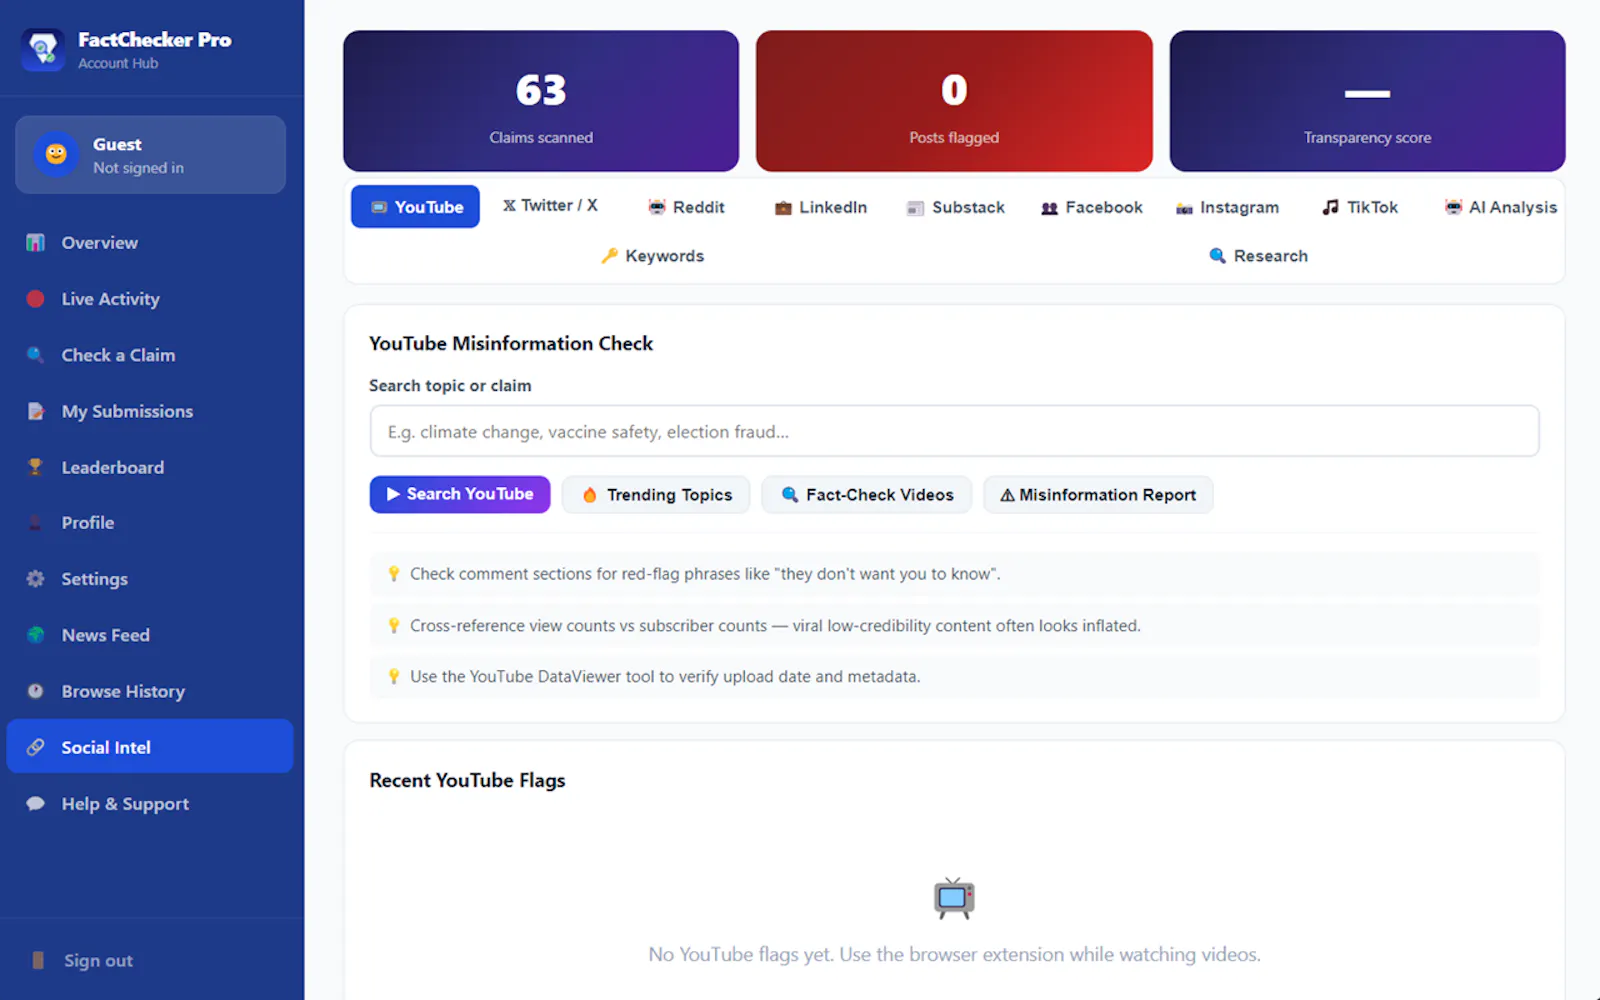Click the tip about red-flag phrases
1600x1000 pixels.
pos(954,574)
